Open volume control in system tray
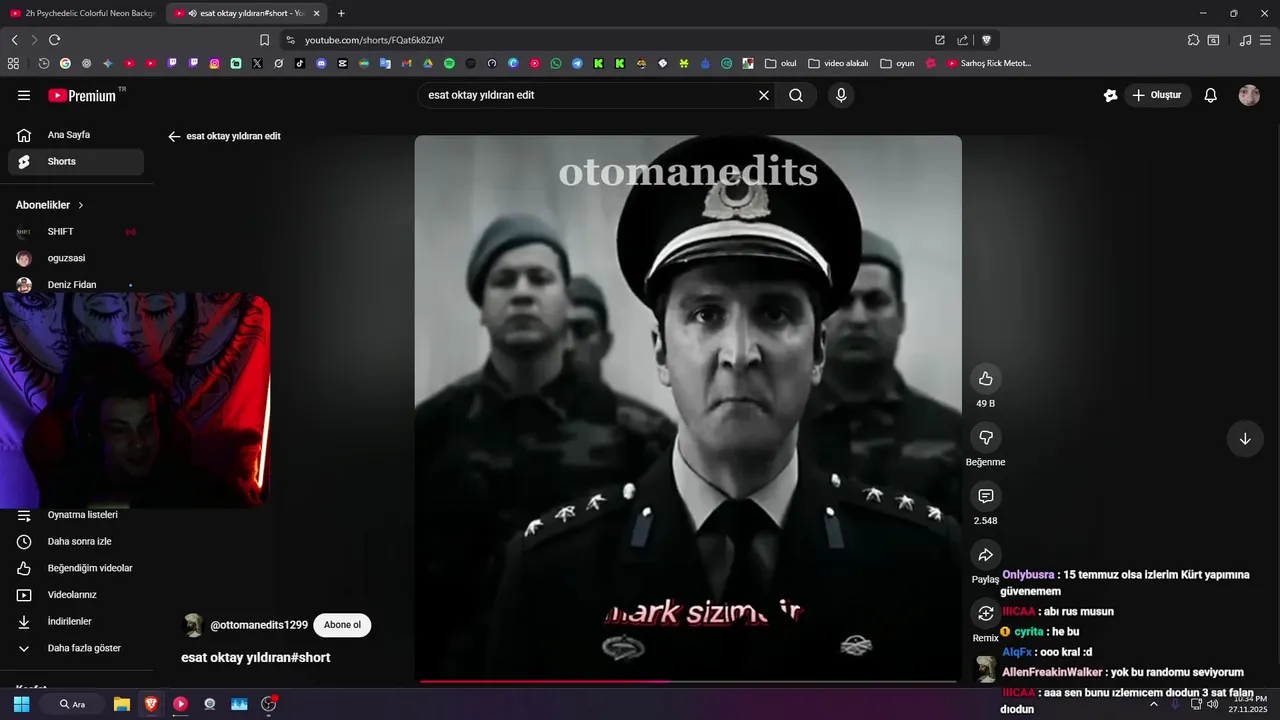This screenshot has width=1280, height=720. [x=1213, y=704]
